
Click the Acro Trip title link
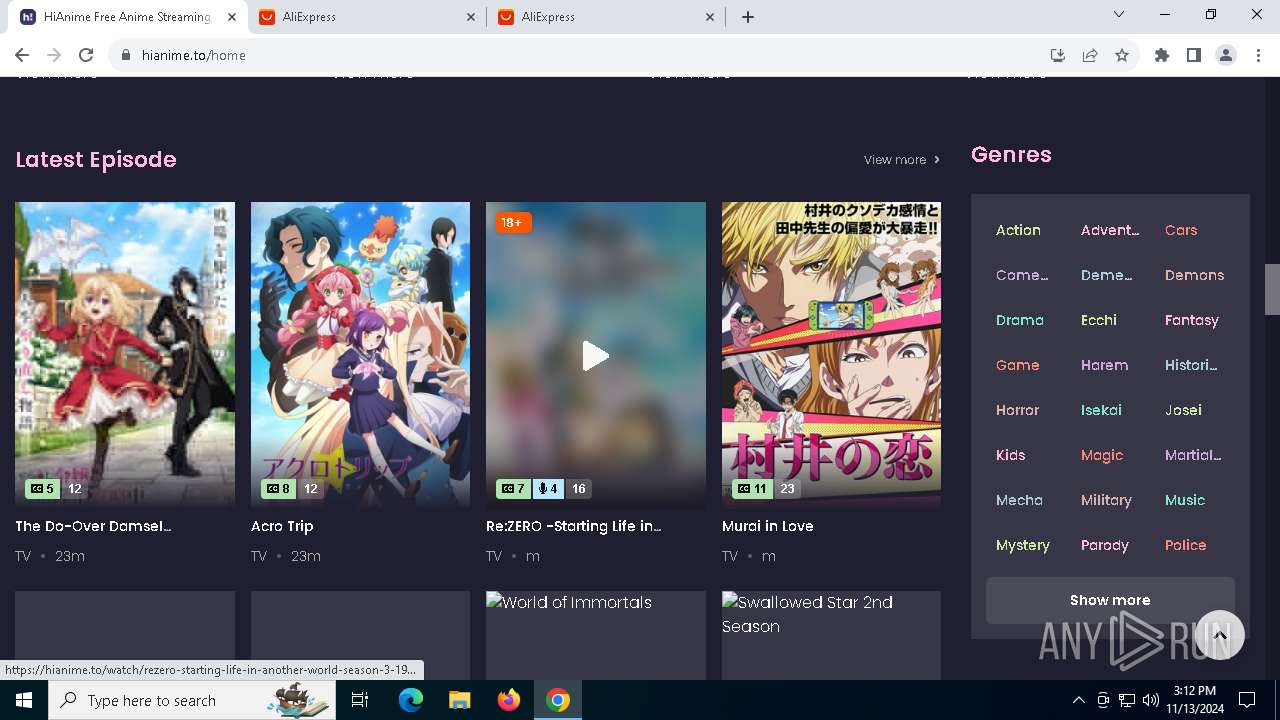click(x=282, y=526)
